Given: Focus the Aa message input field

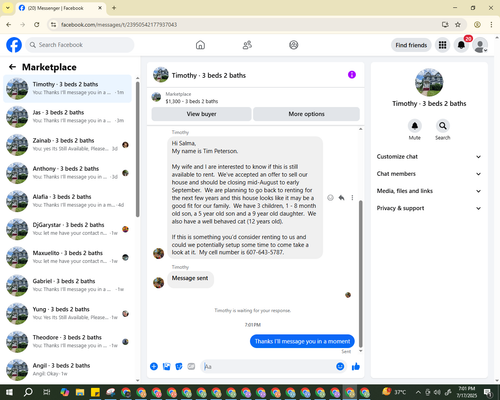Looking at the screenshot, I should (268, 367).
